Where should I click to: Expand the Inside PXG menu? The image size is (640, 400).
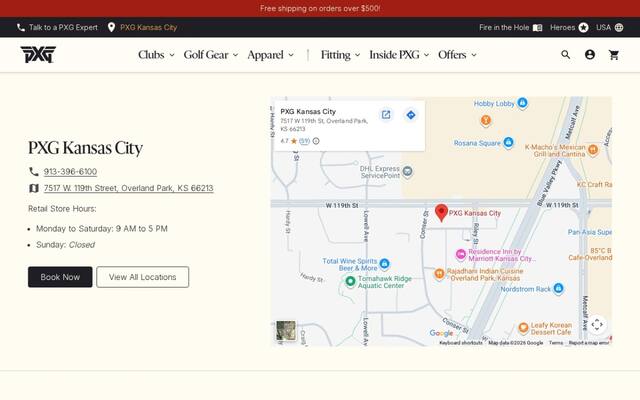click(x=399, y=55)
